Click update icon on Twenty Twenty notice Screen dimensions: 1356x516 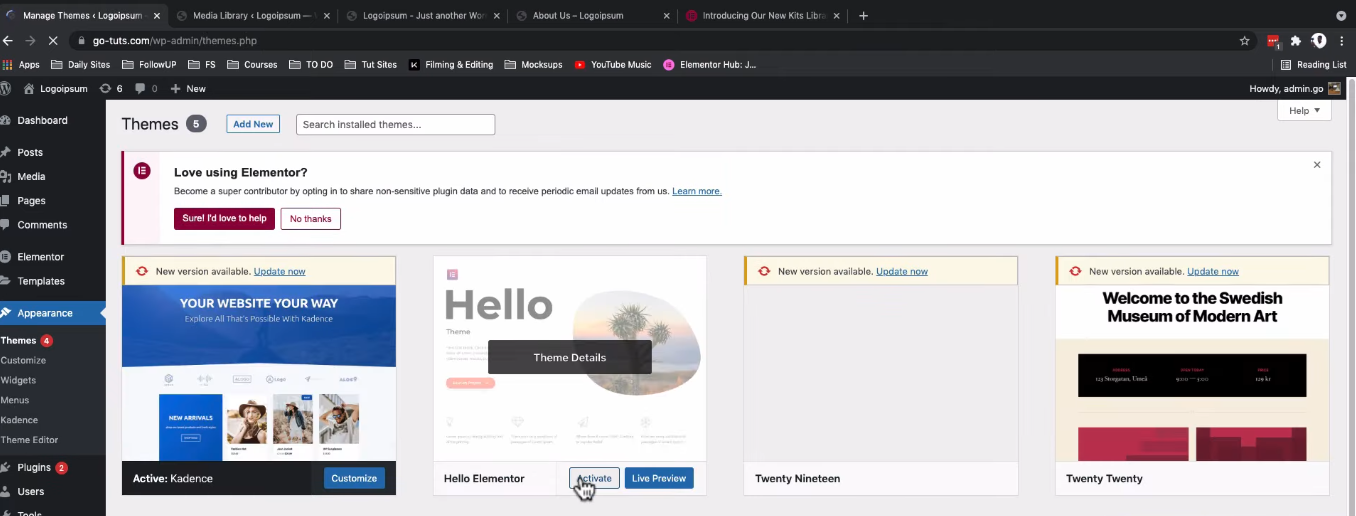(1075, 271)
